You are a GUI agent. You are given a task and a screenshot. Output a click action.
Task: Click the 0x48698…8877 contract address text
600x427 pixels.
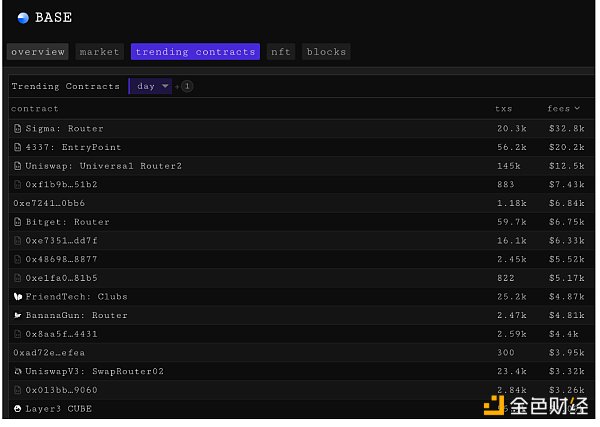coord(61,259)
